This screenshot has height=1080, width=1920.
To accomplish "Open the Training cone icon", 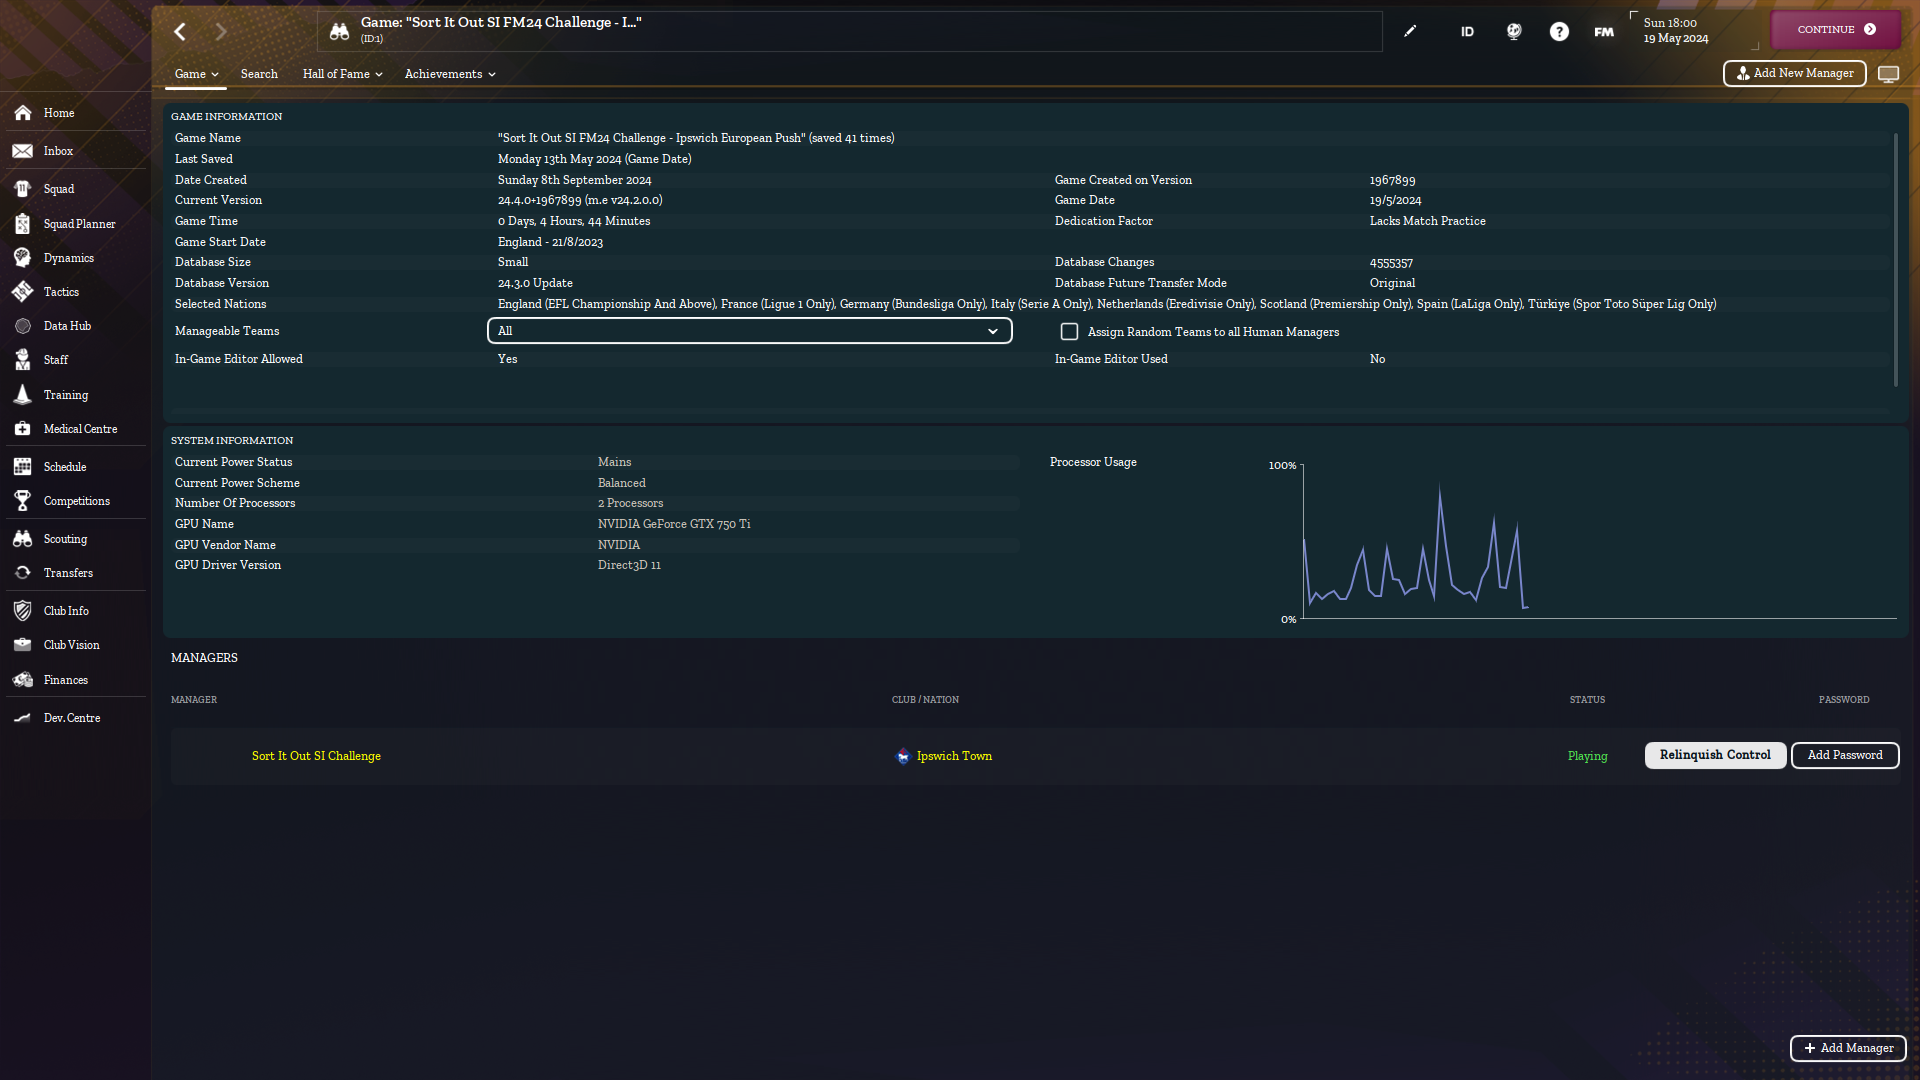I will (x=22, y=395).
